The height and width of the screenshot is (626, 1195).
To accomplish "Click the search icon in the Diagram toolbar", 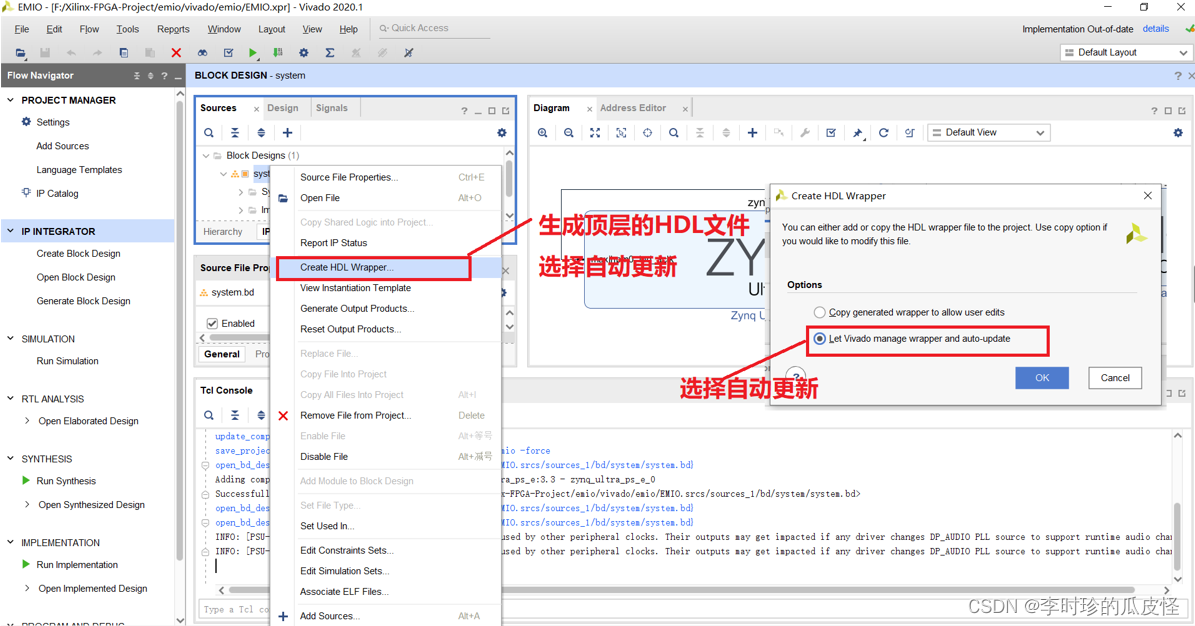I will pos(674,133).
